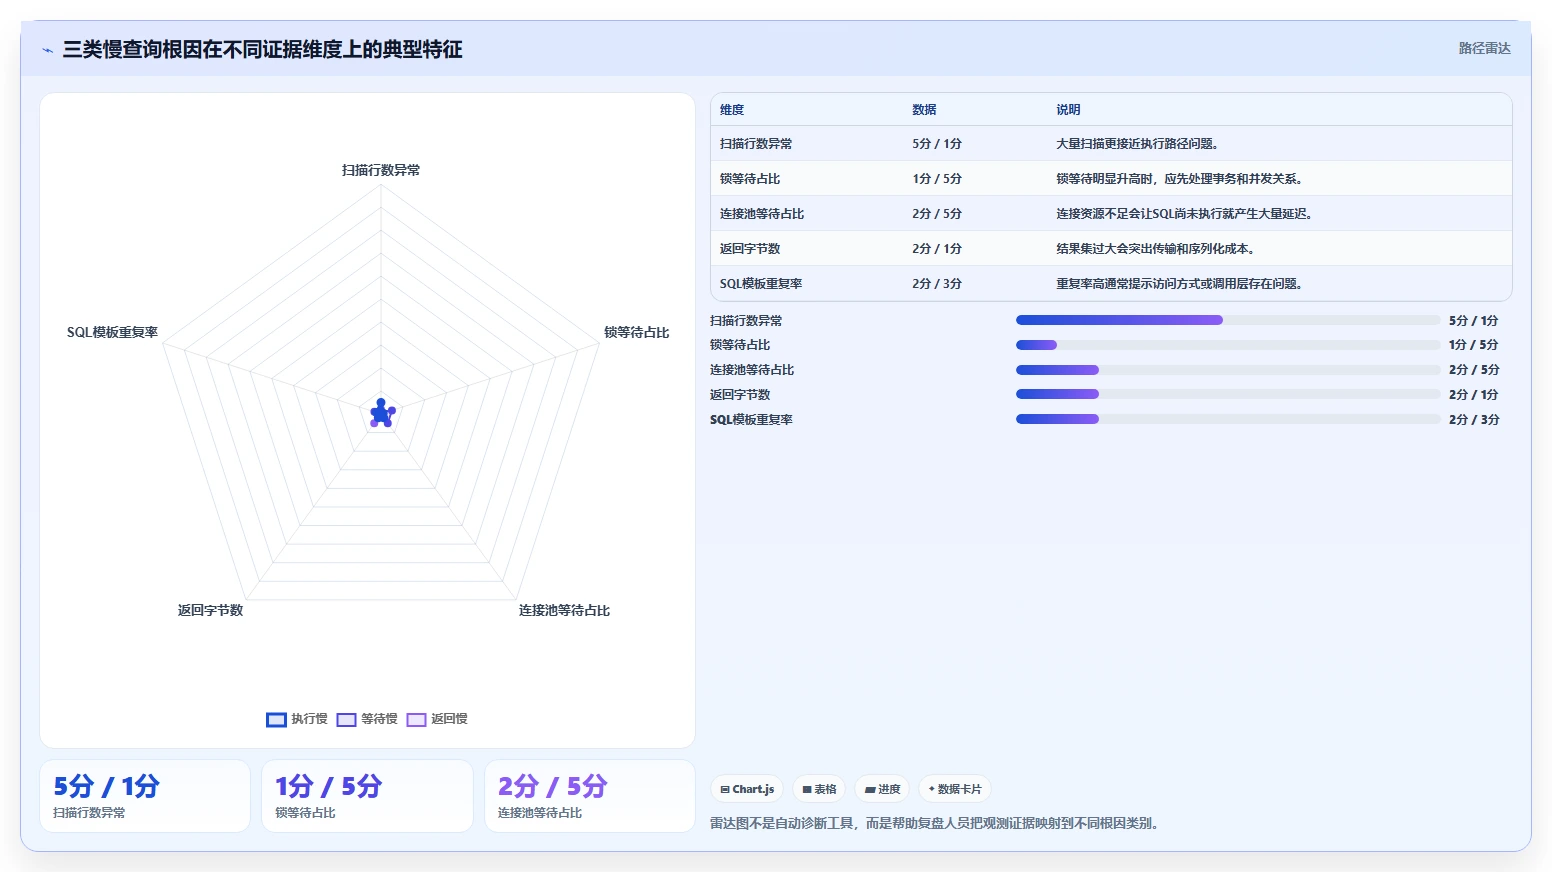Toggle the 执行慢 legend item
Viewport: 1552px width, 872px height.
(297, 719)
